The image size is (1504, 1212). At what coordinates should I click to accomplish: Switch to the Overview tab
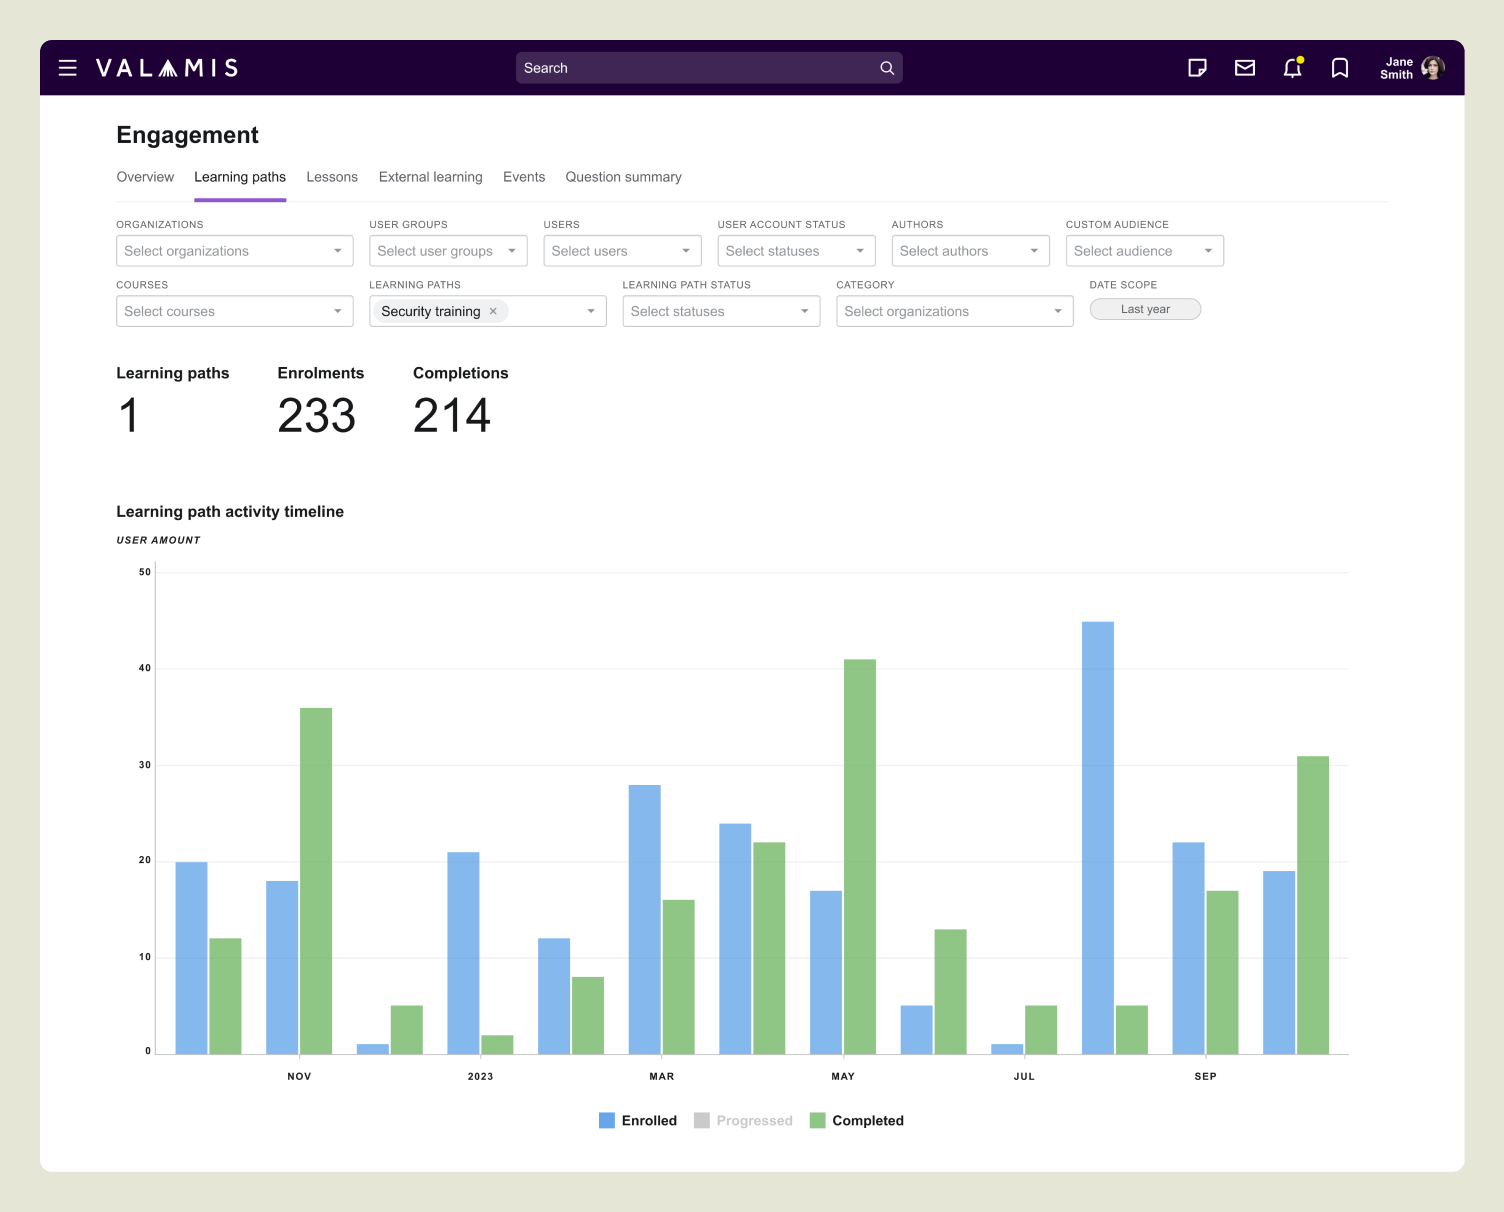pos(145,177)
